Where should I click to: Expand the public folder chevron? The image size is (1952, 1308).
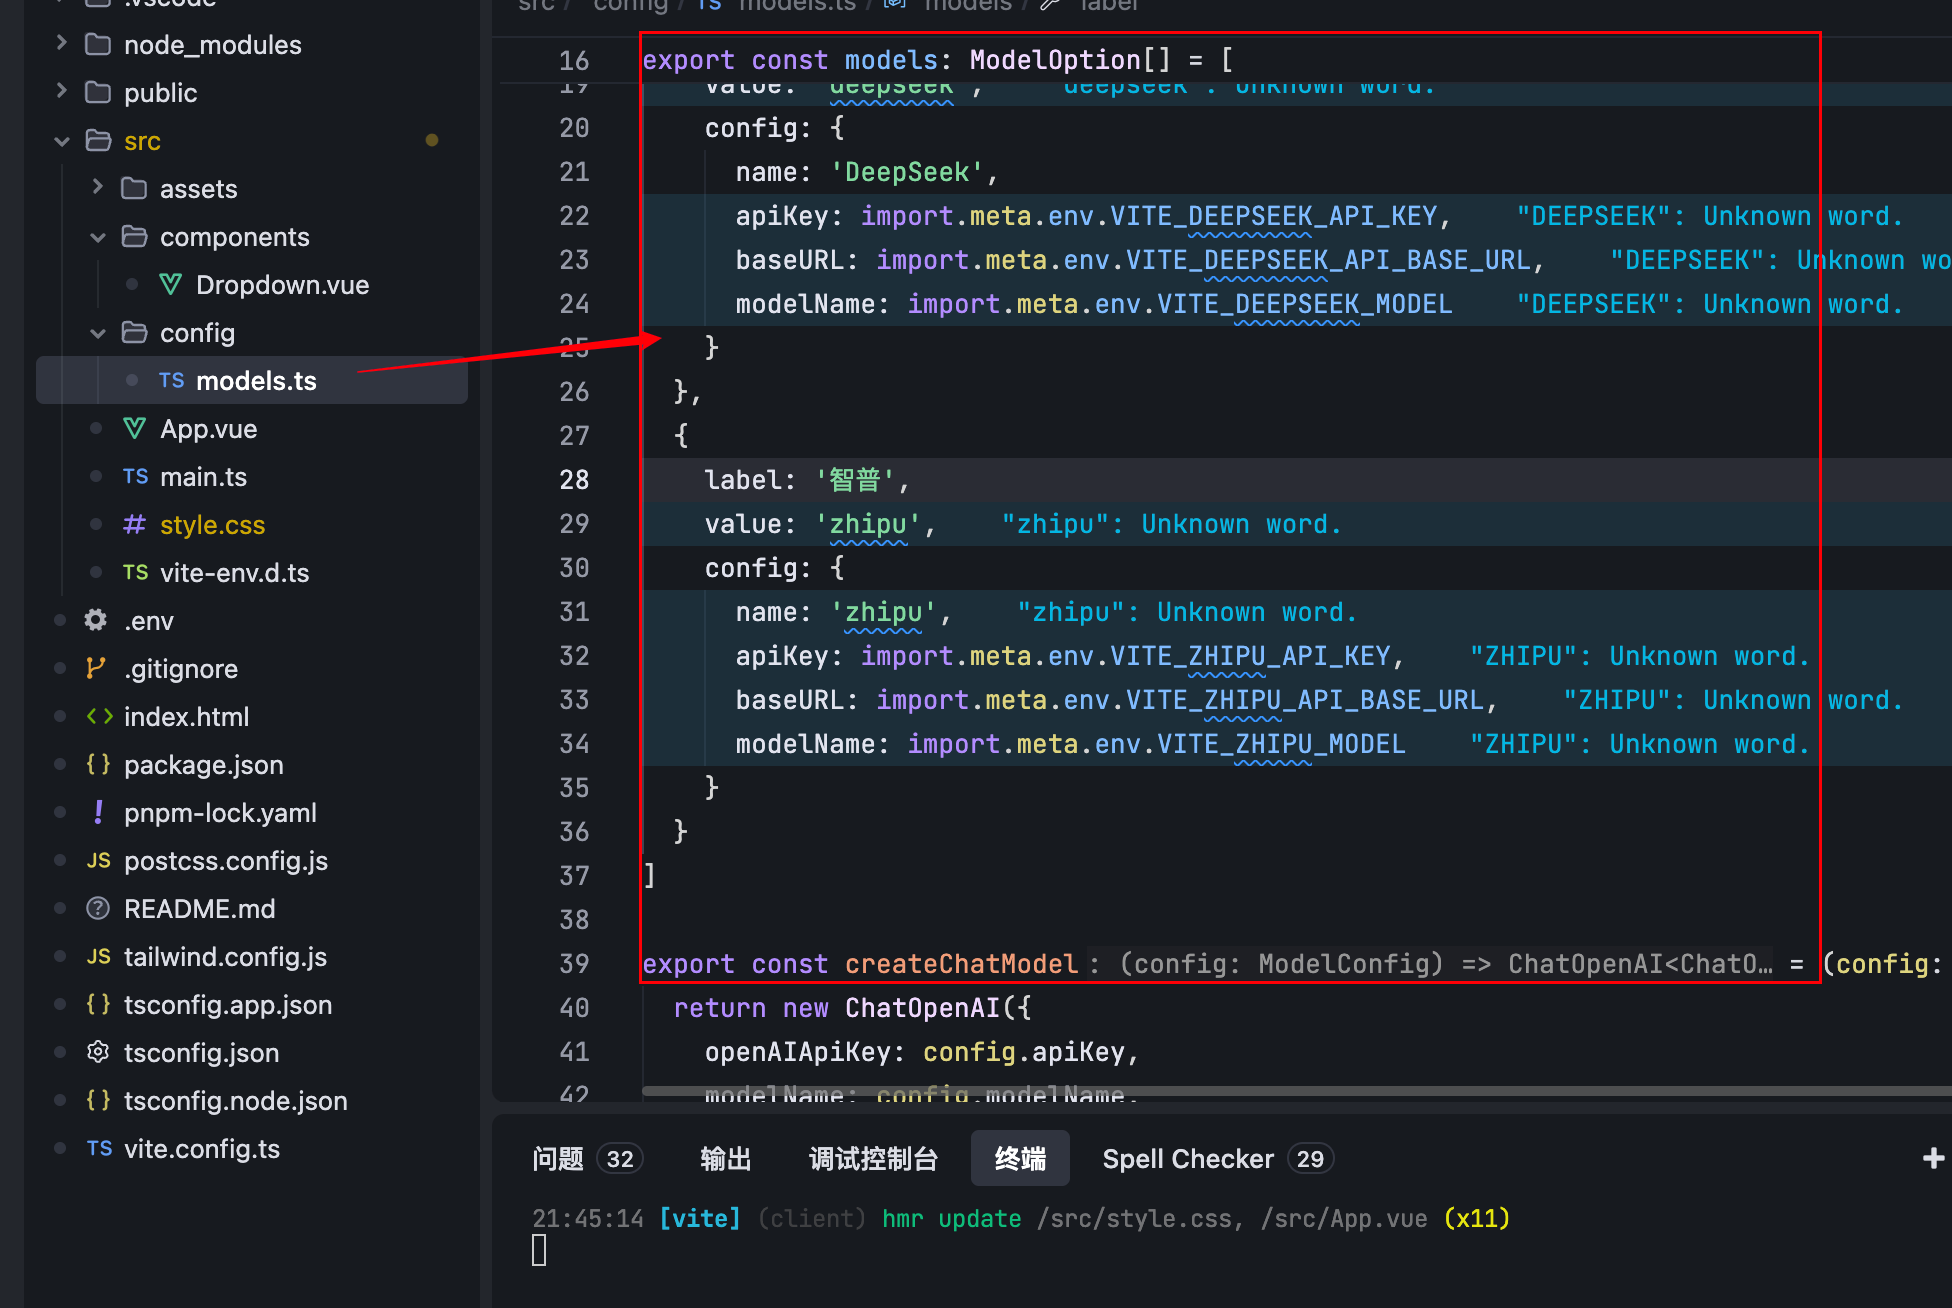point(62,92)
